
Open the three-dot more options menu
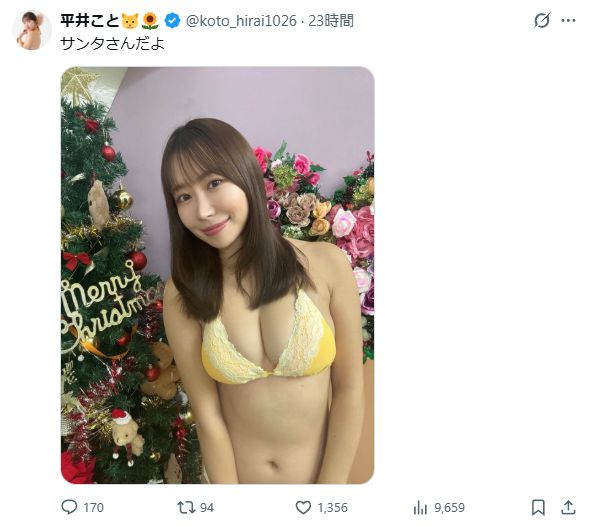568,20
